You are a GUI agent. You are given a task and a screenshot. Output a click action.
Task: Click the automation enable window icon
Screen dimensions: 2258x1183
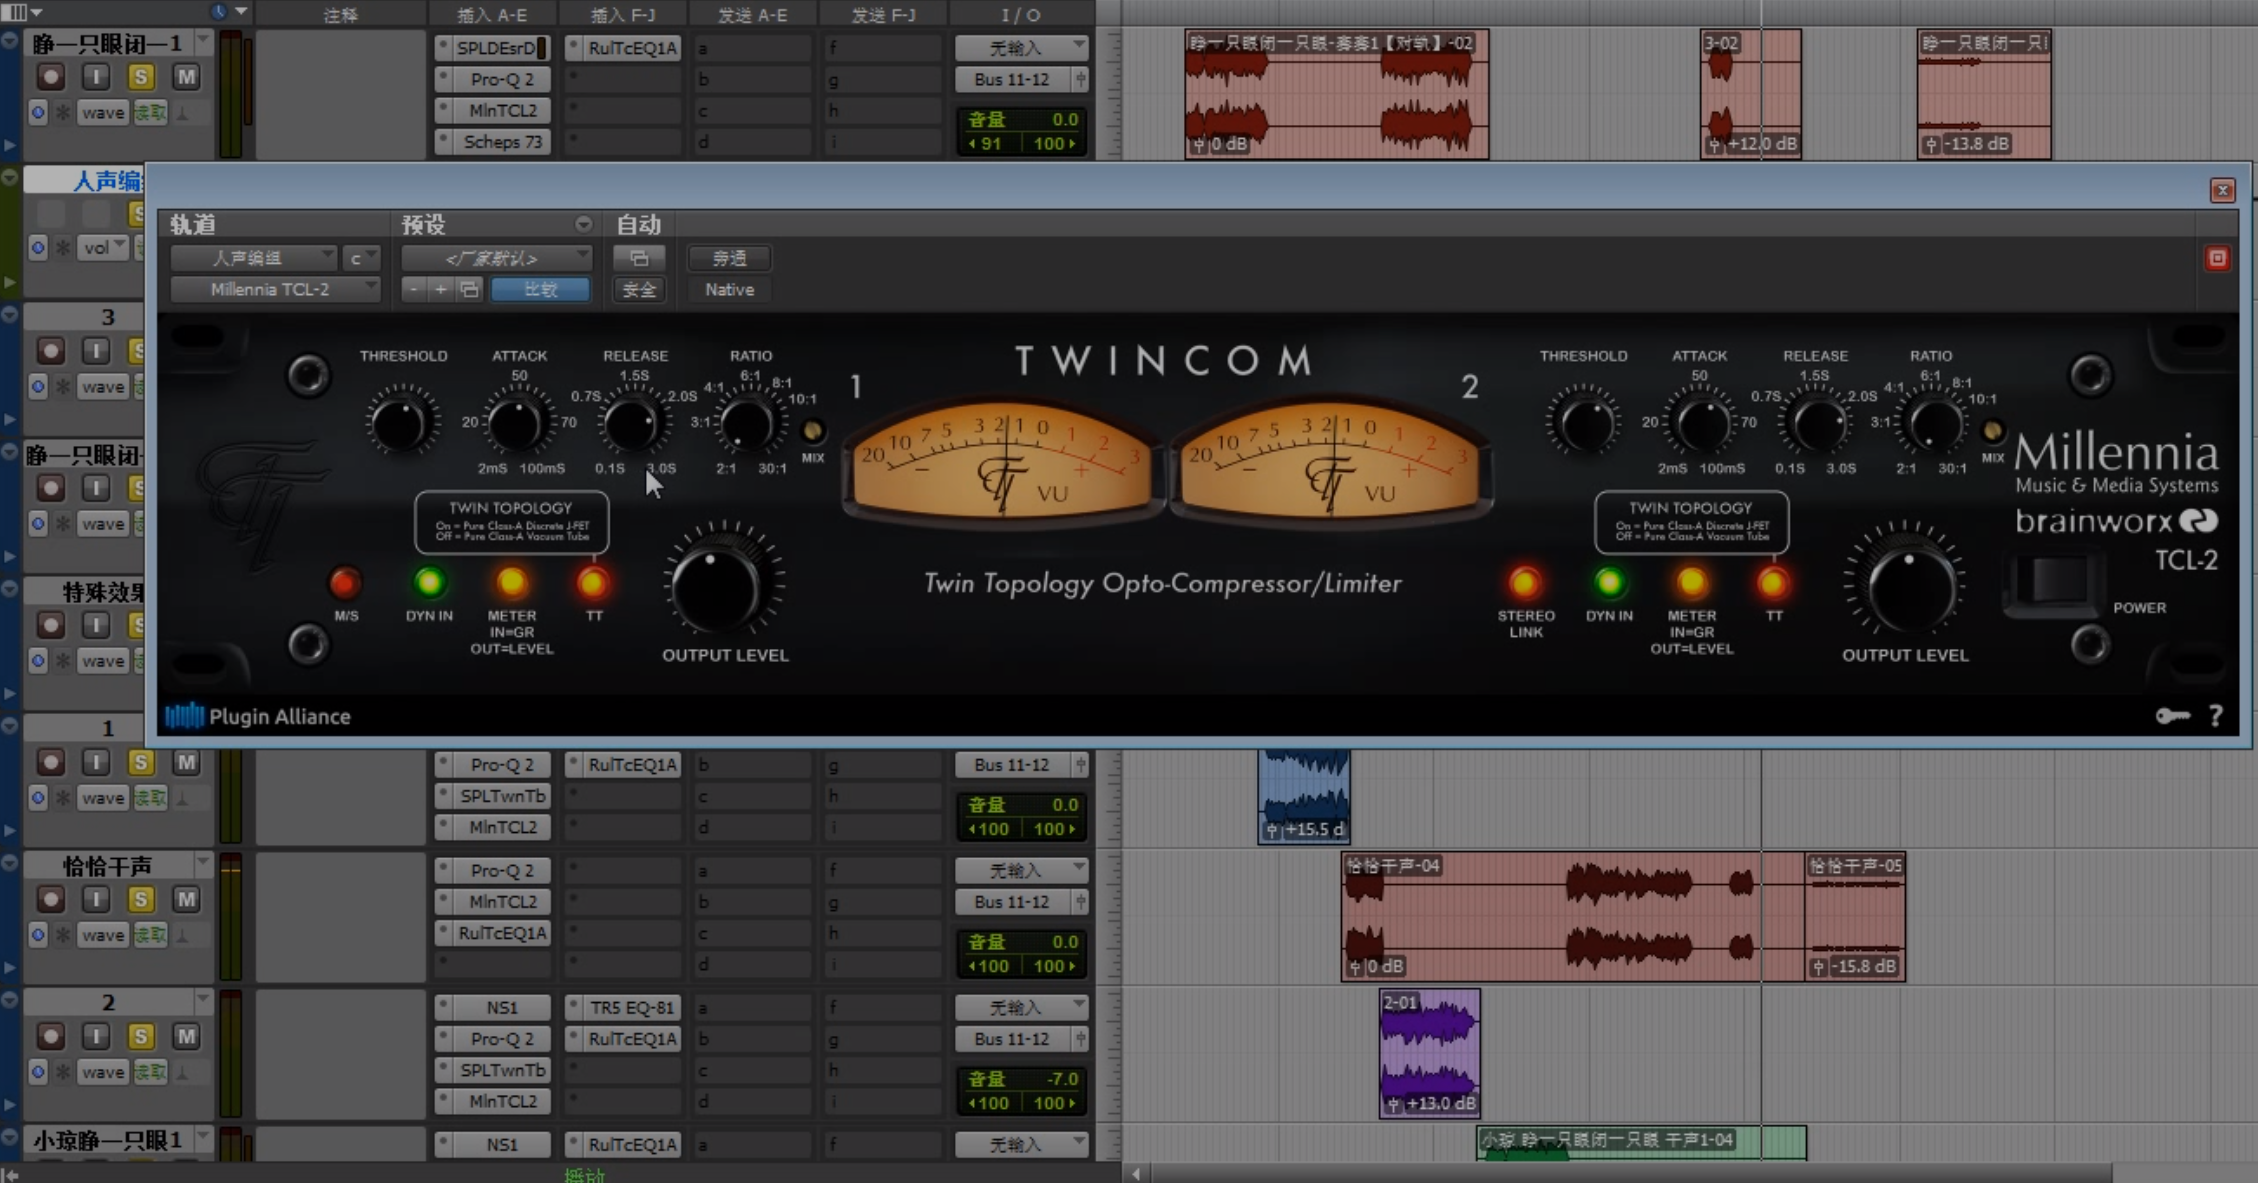[x=638, y=259]
